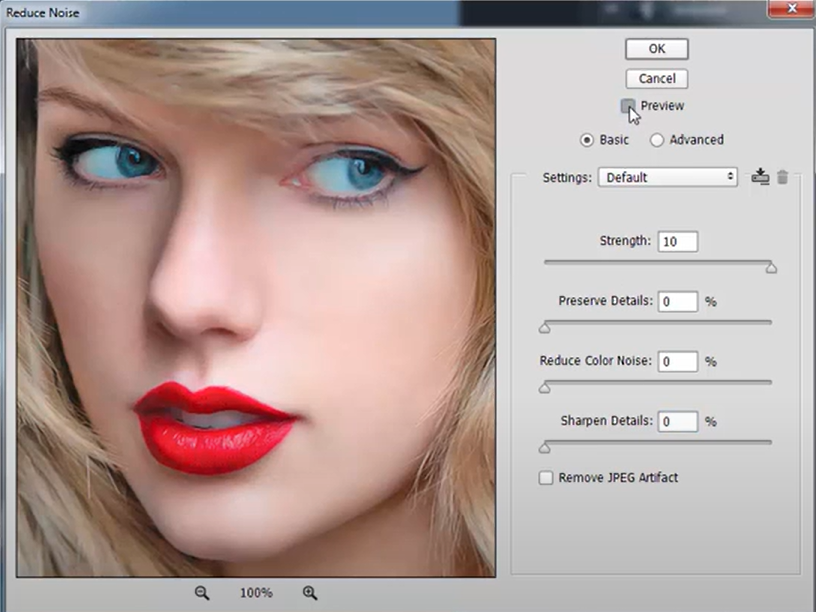816x612 pixels.
Task: Zoom out the preview with the minus magnifier
Action: click(x=202, y=593)
